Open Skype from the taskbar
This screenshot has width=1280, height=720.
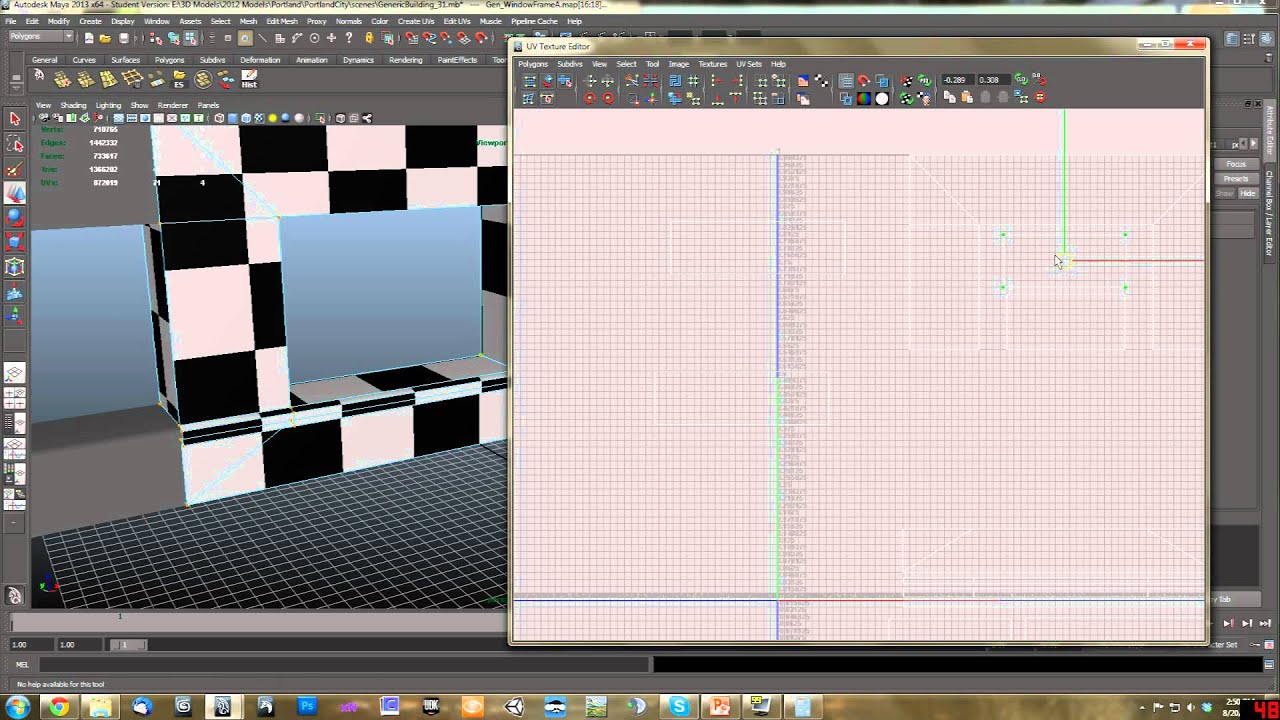(679, 707)
